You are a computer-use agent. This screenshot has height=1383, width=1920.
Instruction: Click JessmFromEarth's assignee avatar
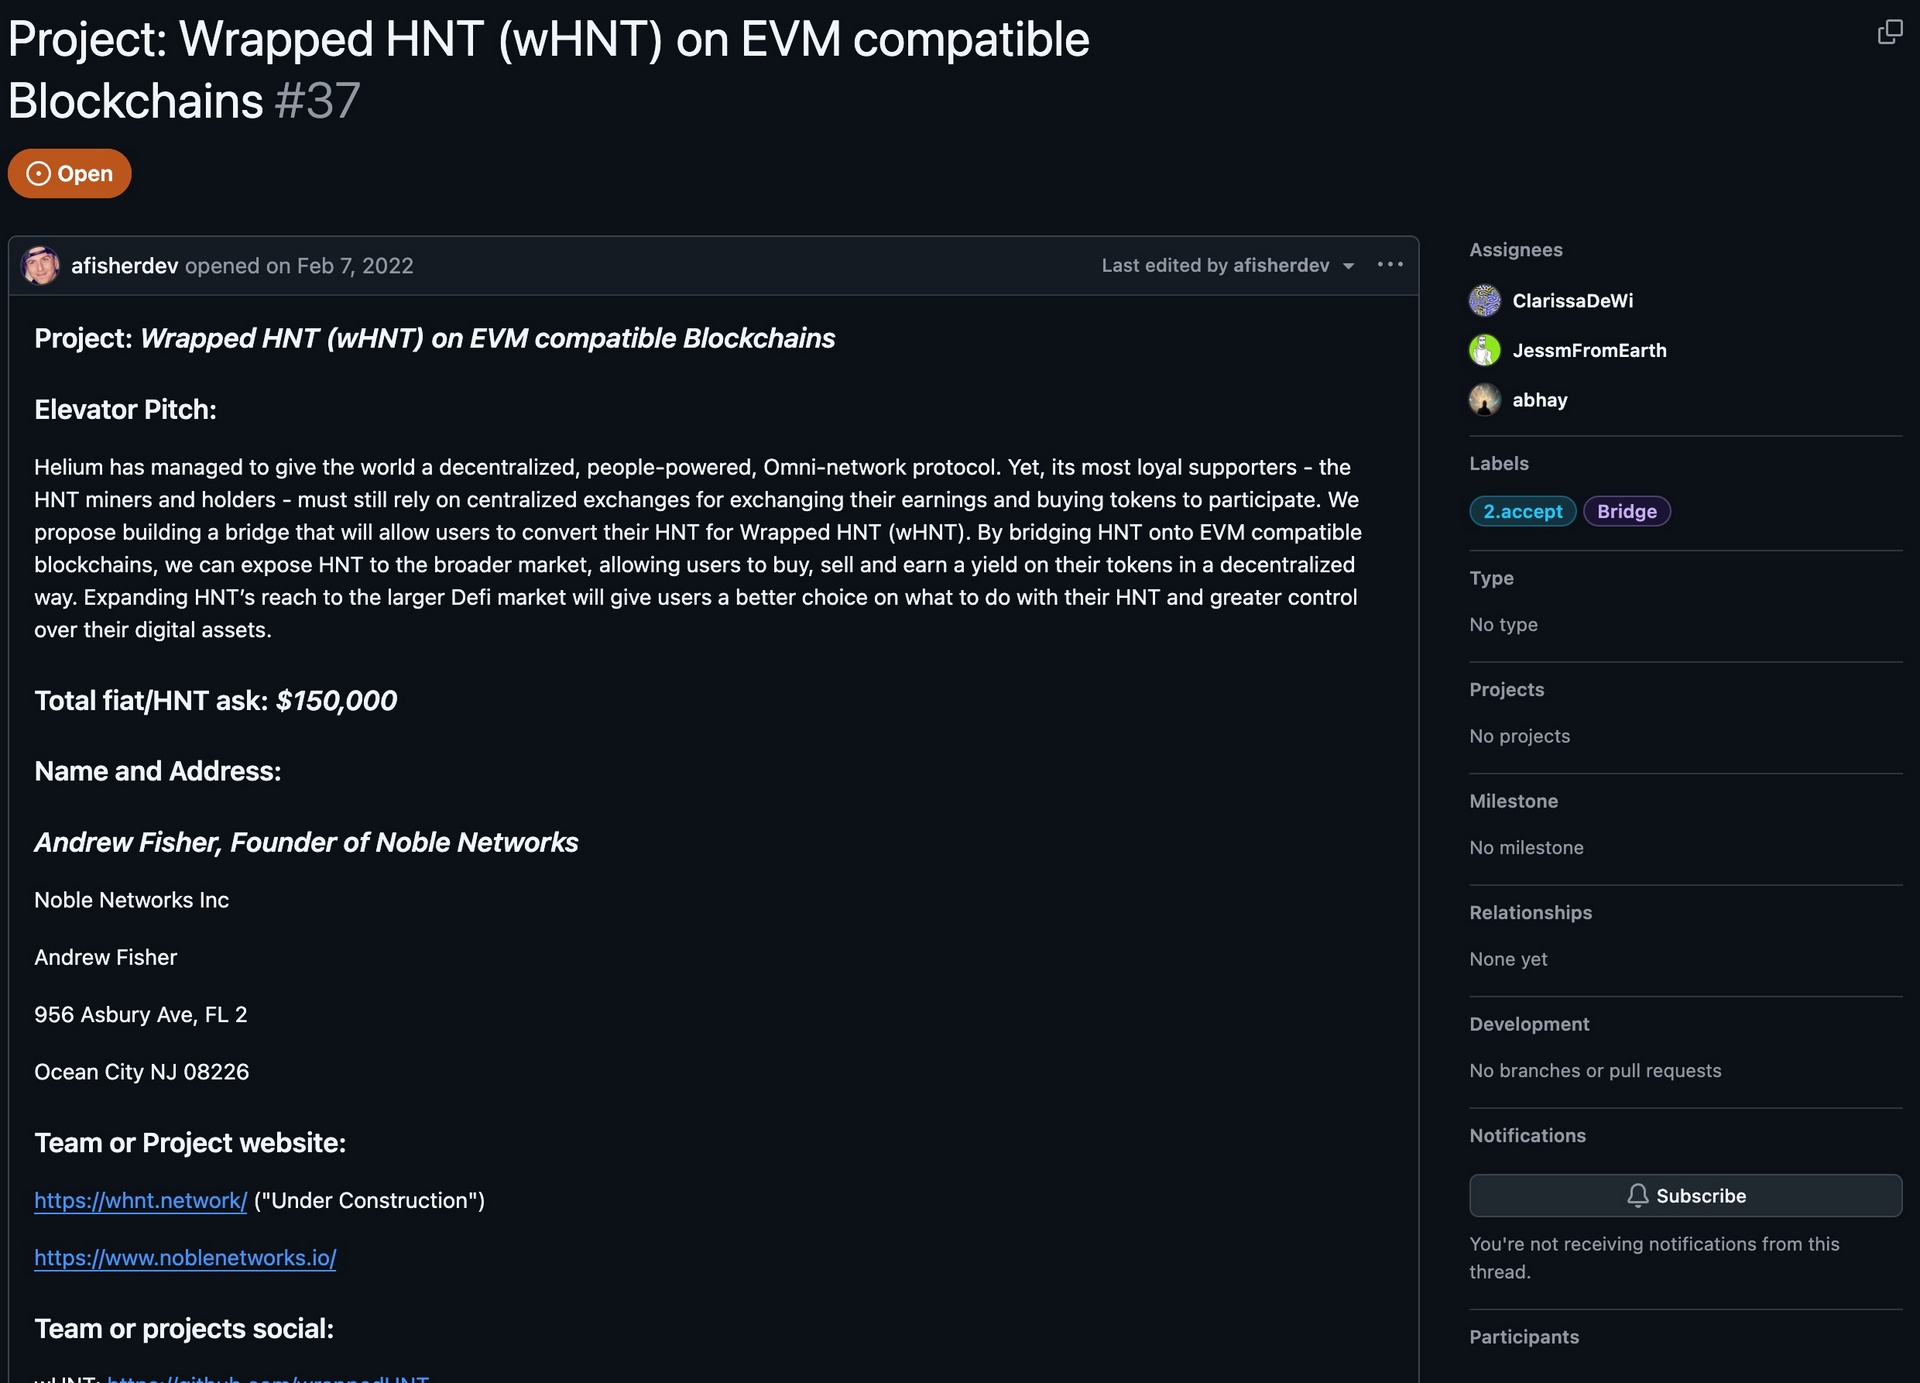(x=1485, y=350)
